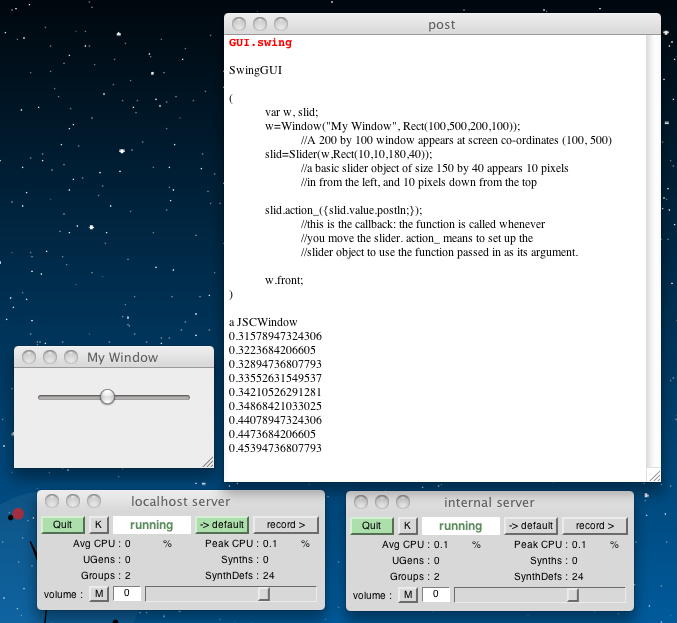This screenshot has width=677, height=623.
Task: Click the internal server volume number box
Action: 436,595
